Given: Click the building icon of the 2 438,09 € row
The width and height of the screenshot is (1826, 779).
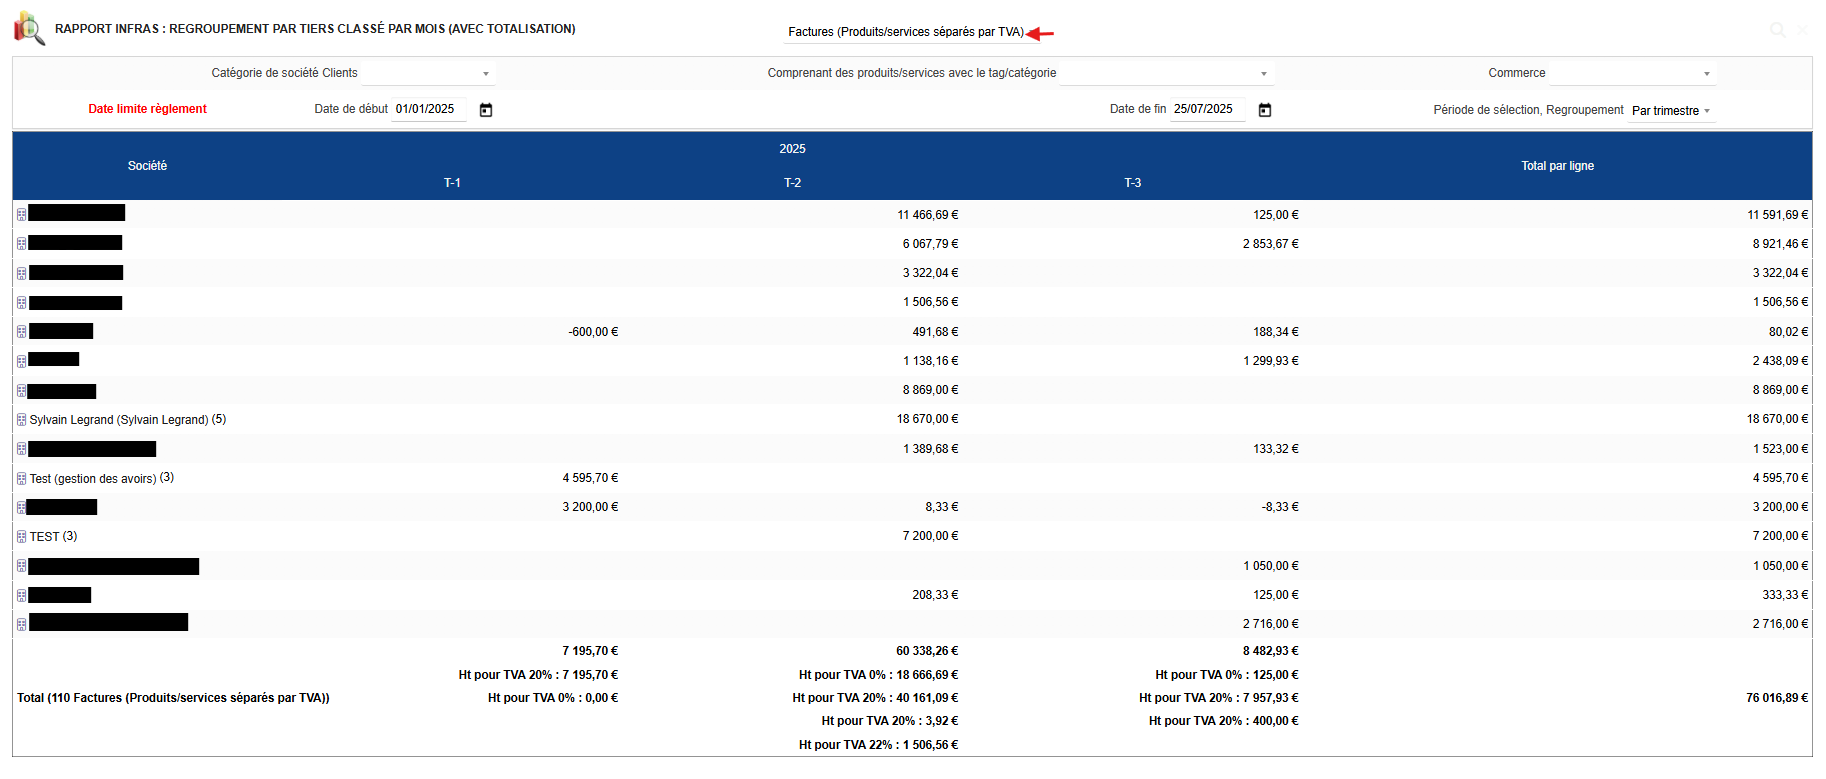Looking at the screenshot, I should (x=21, y=361).
